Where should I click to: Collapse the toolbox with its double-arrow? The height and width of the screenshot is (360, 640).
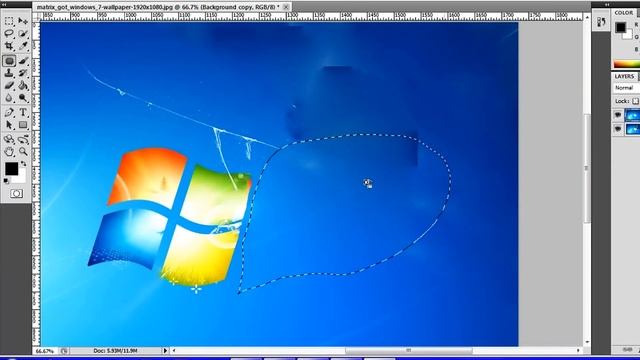pyautogui.click(x=4, y=4)
